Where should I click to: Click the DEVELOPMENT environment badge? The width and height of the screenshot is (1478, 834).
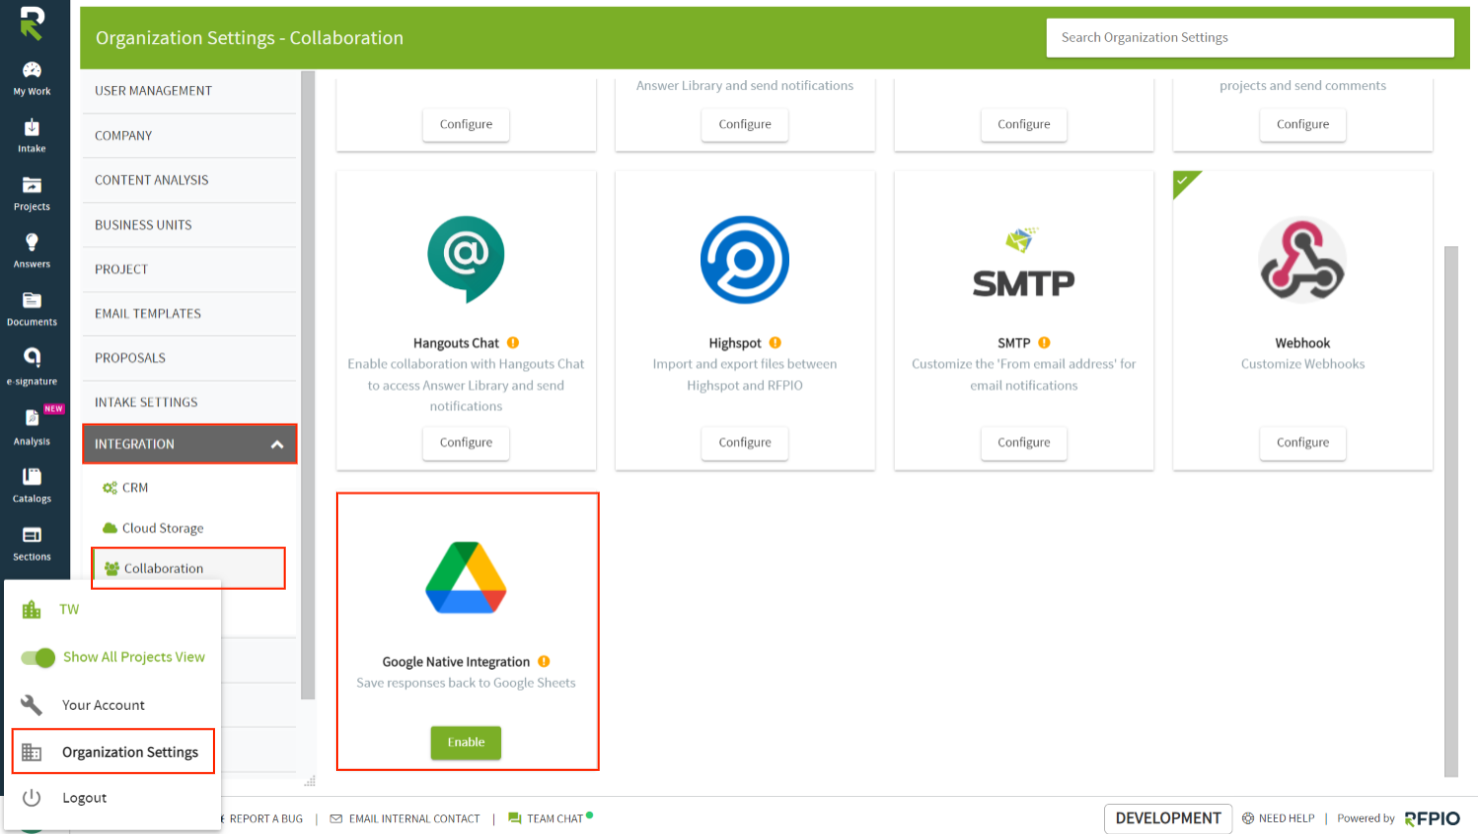[x=1168, y=818]
